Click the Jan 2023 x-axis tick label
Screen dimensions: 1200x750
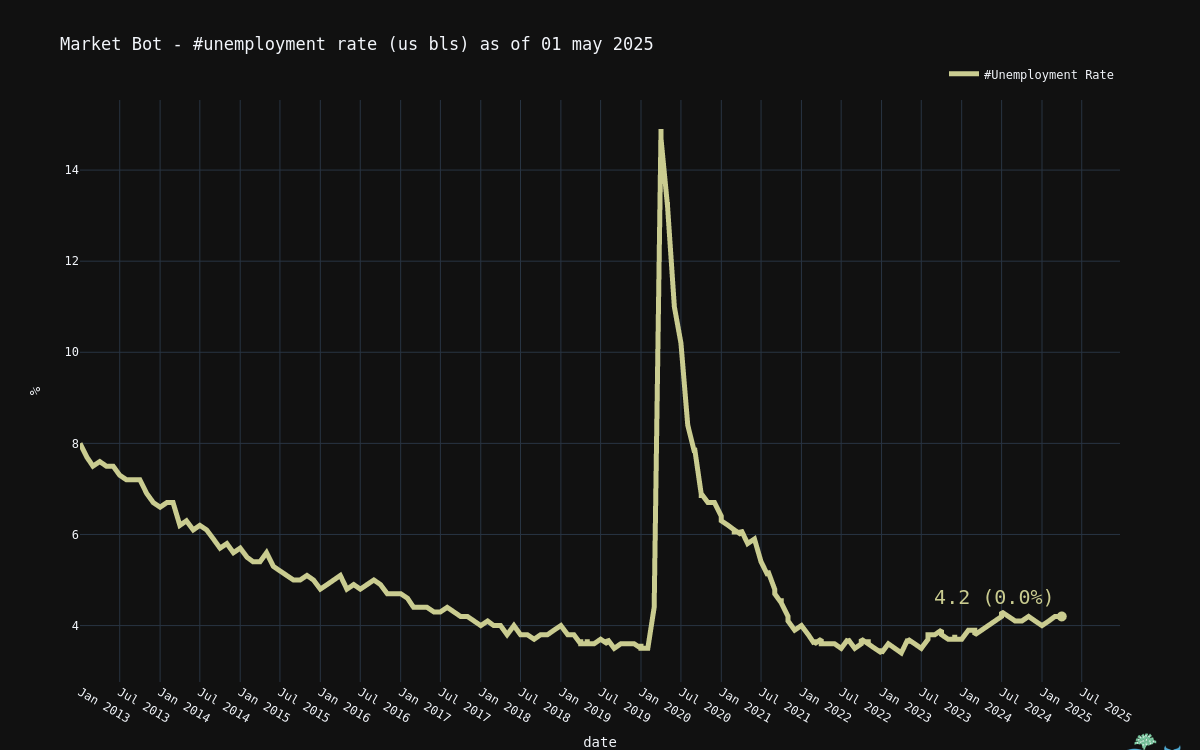[904, 705]
